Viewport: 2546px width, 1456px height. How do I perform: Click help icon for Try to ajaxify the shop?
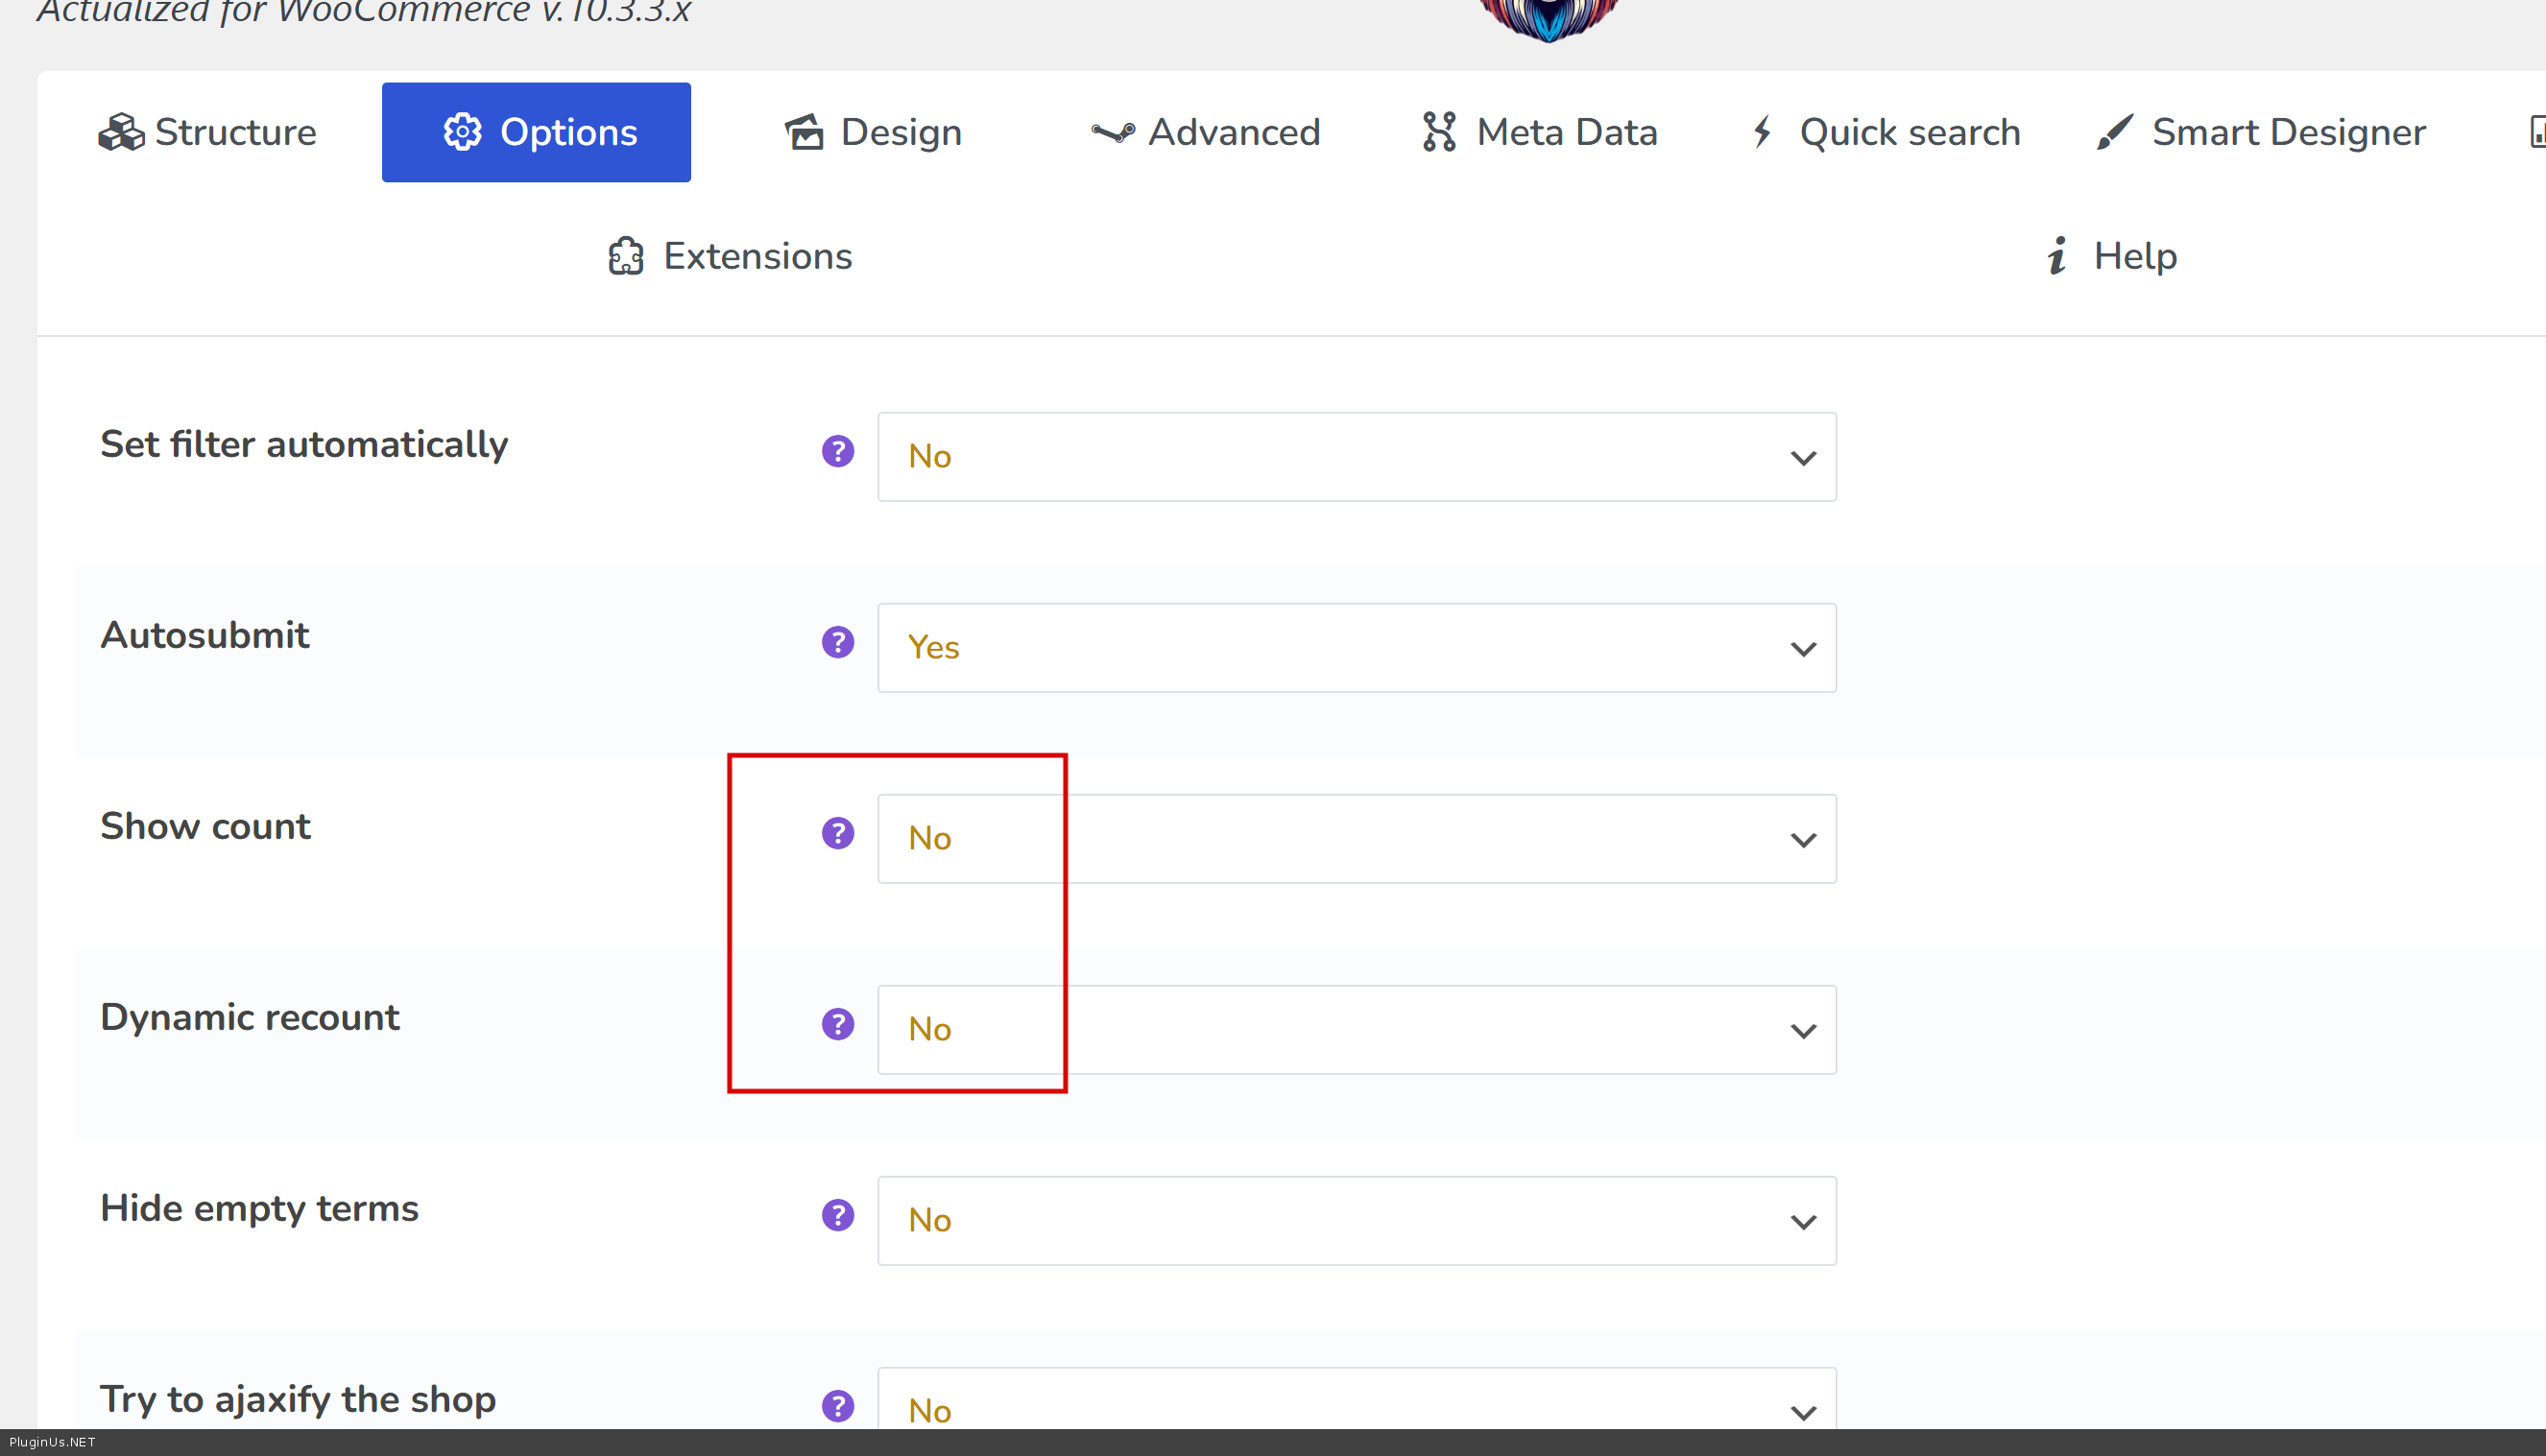point(837,1405)
